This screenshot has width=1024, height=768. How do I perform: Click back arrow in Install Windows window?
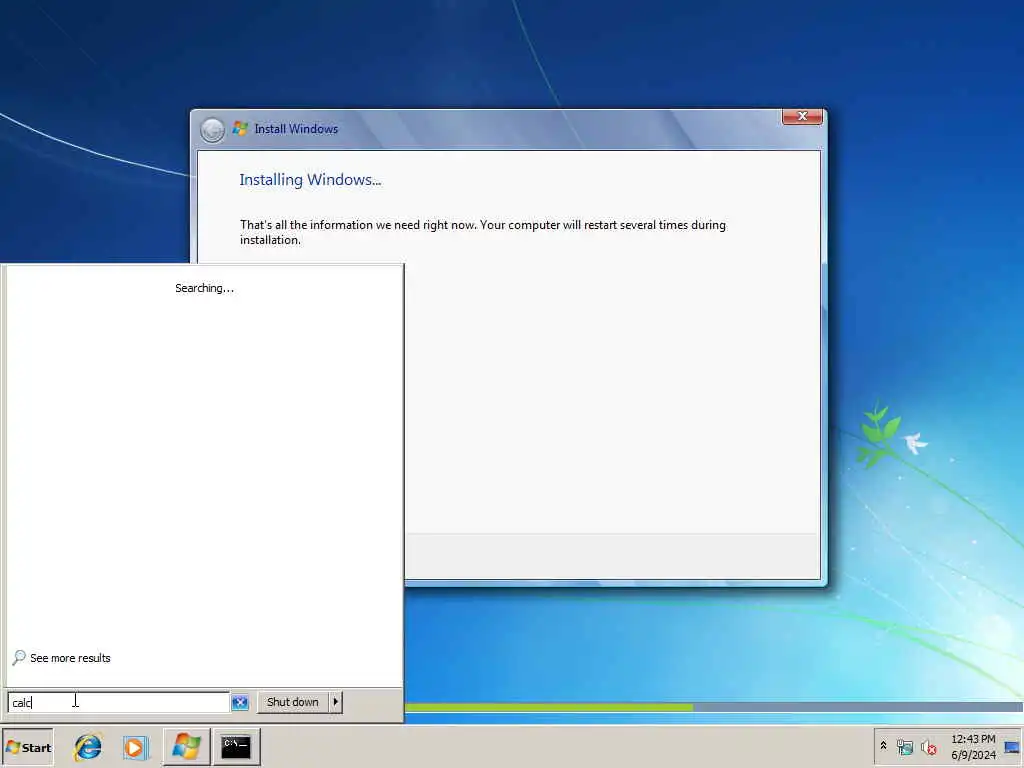(212, 129)
